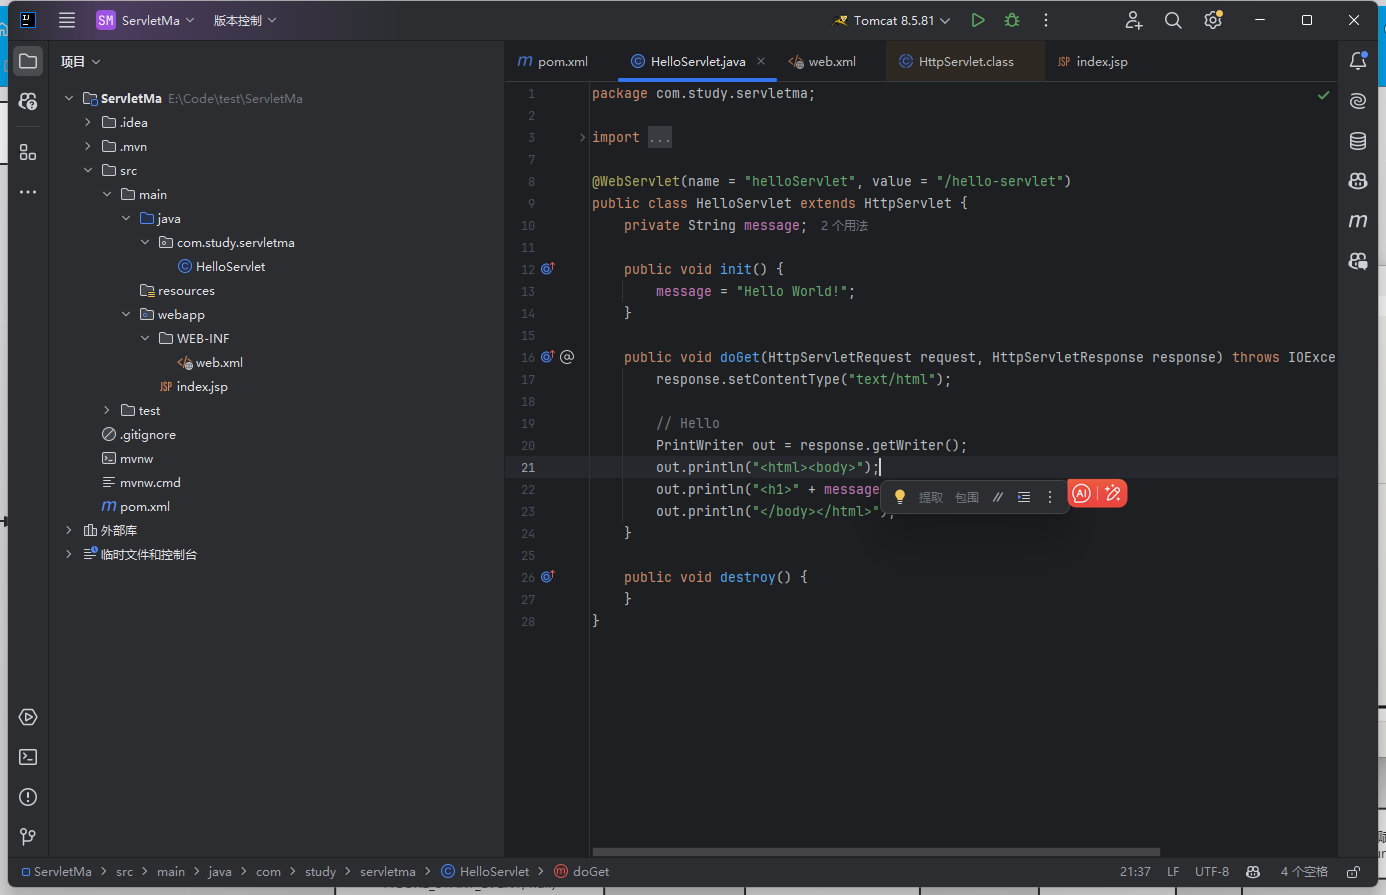Switch to the index.jsp tab

pyautogui.click(x=1092, y=62)
